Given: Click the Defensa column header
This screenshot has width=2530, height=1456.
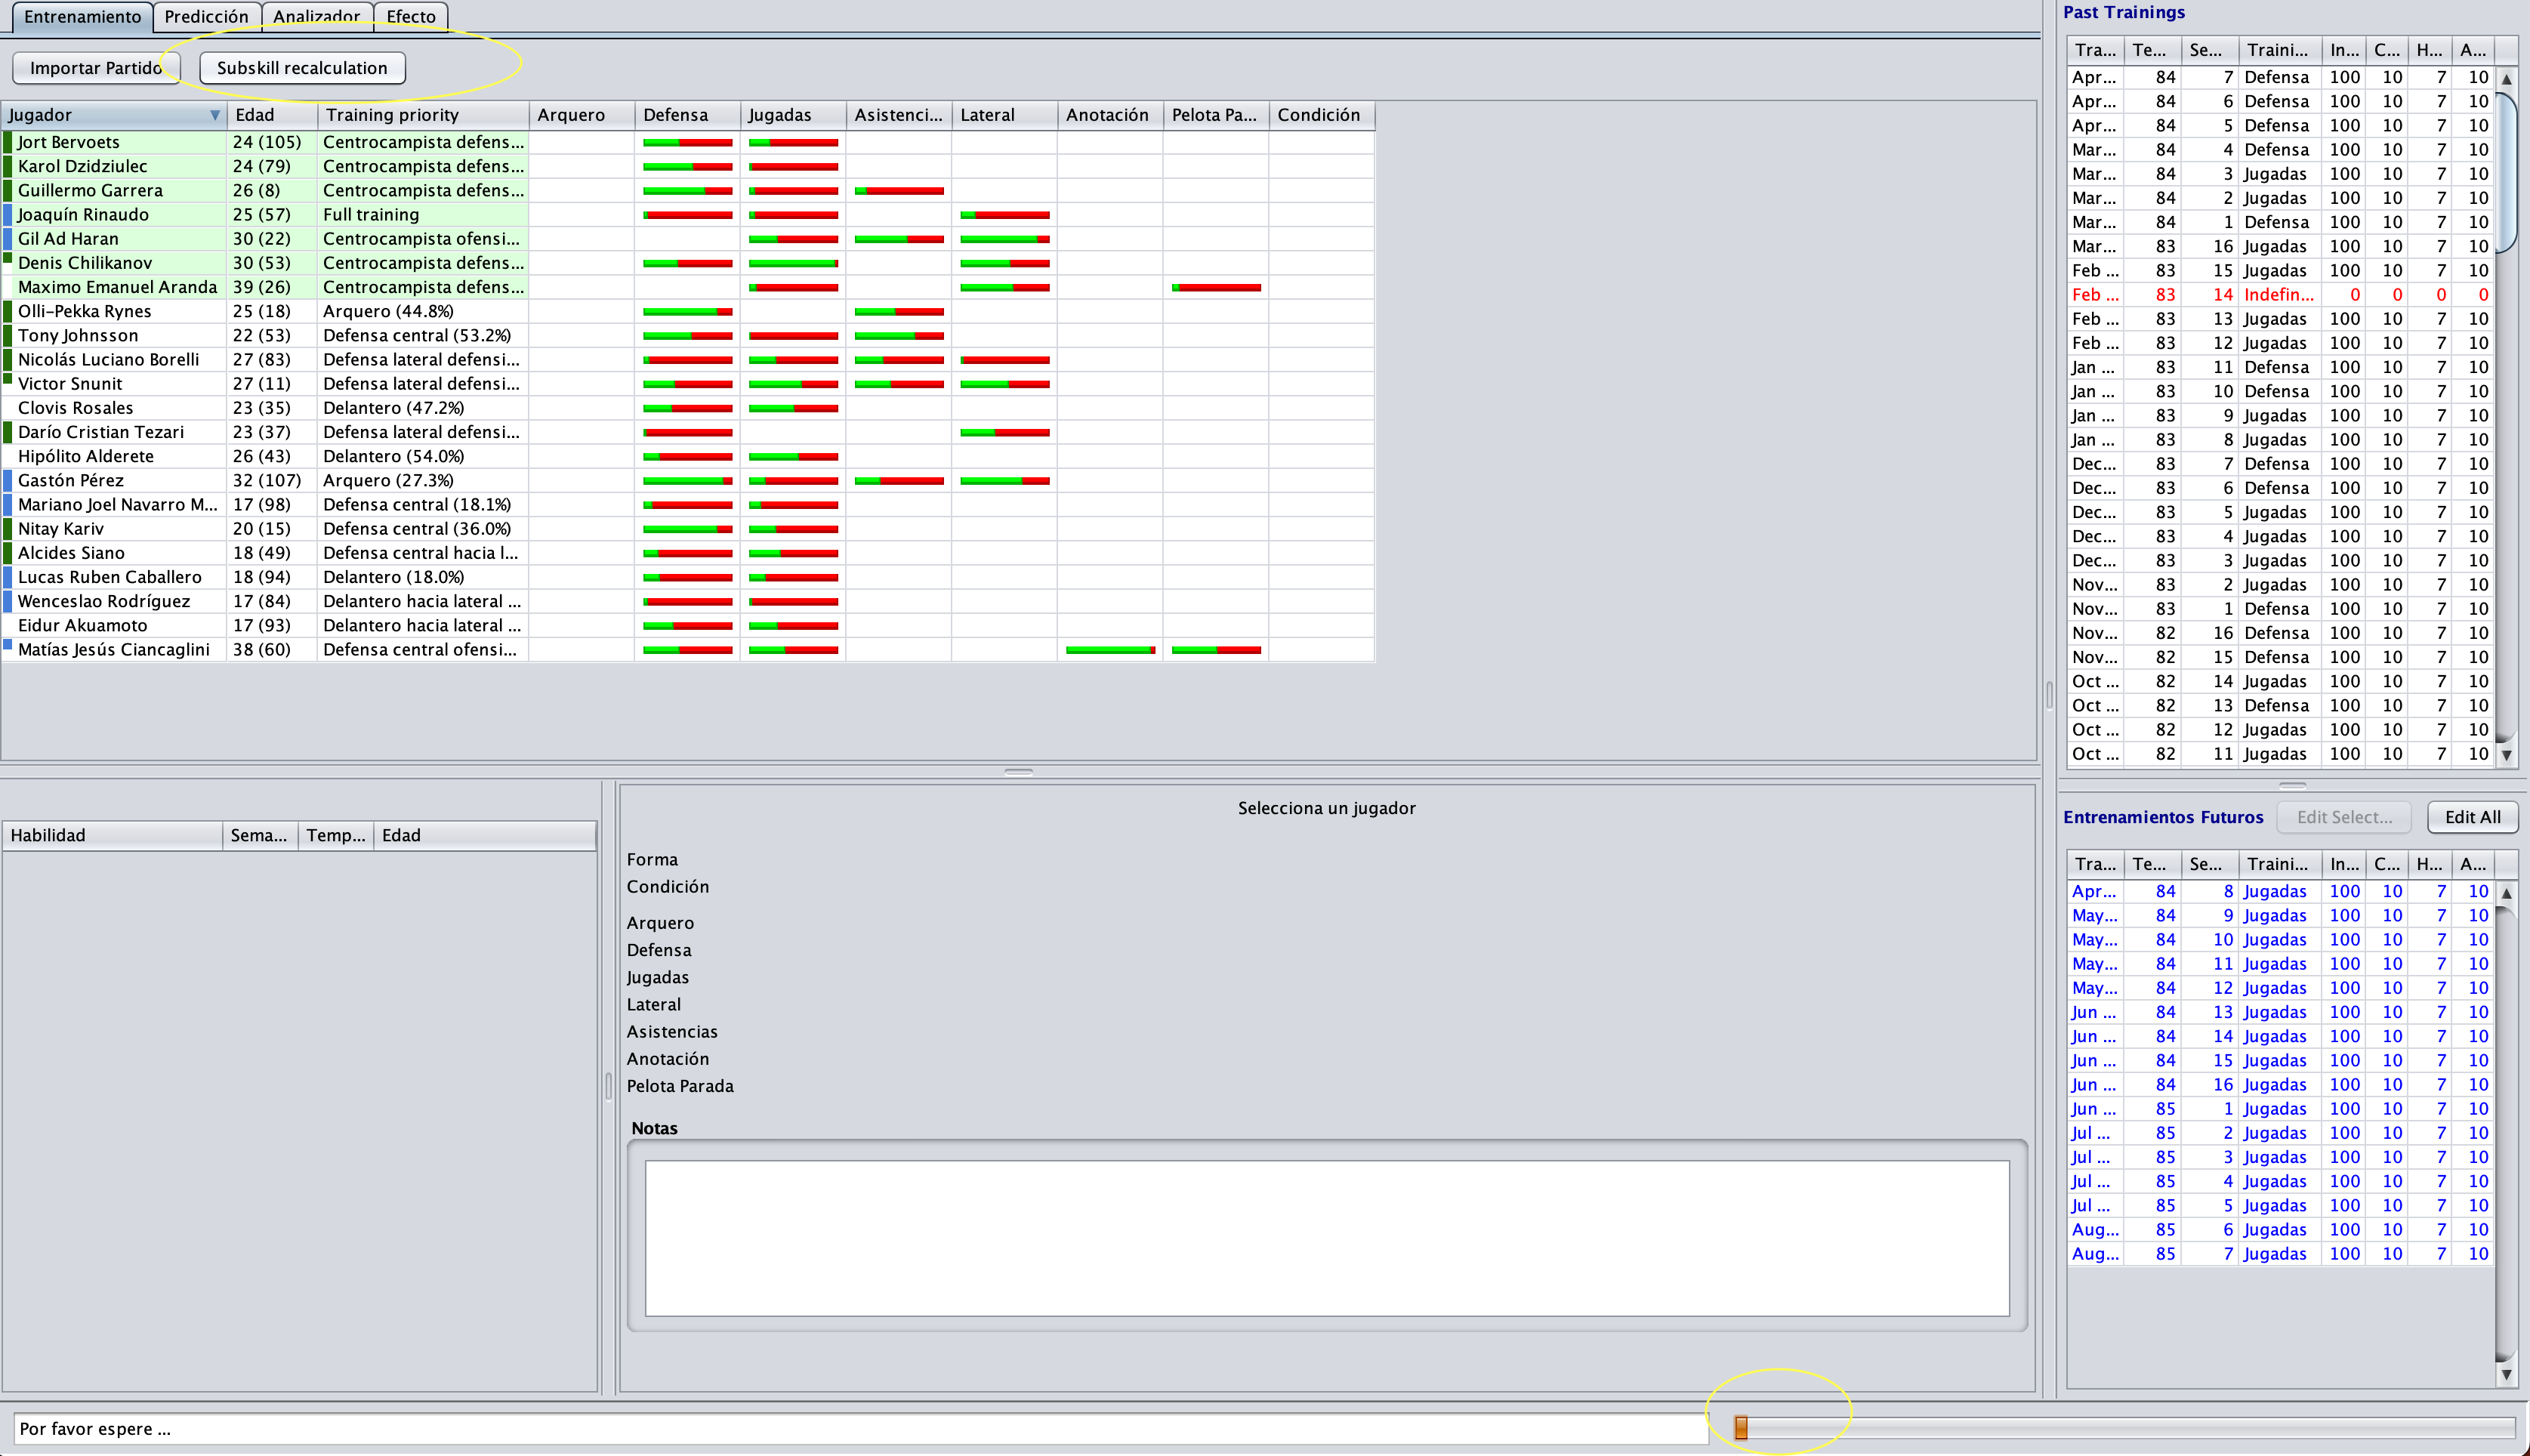Looking at the screenshot, I should [x=687, y=115].
